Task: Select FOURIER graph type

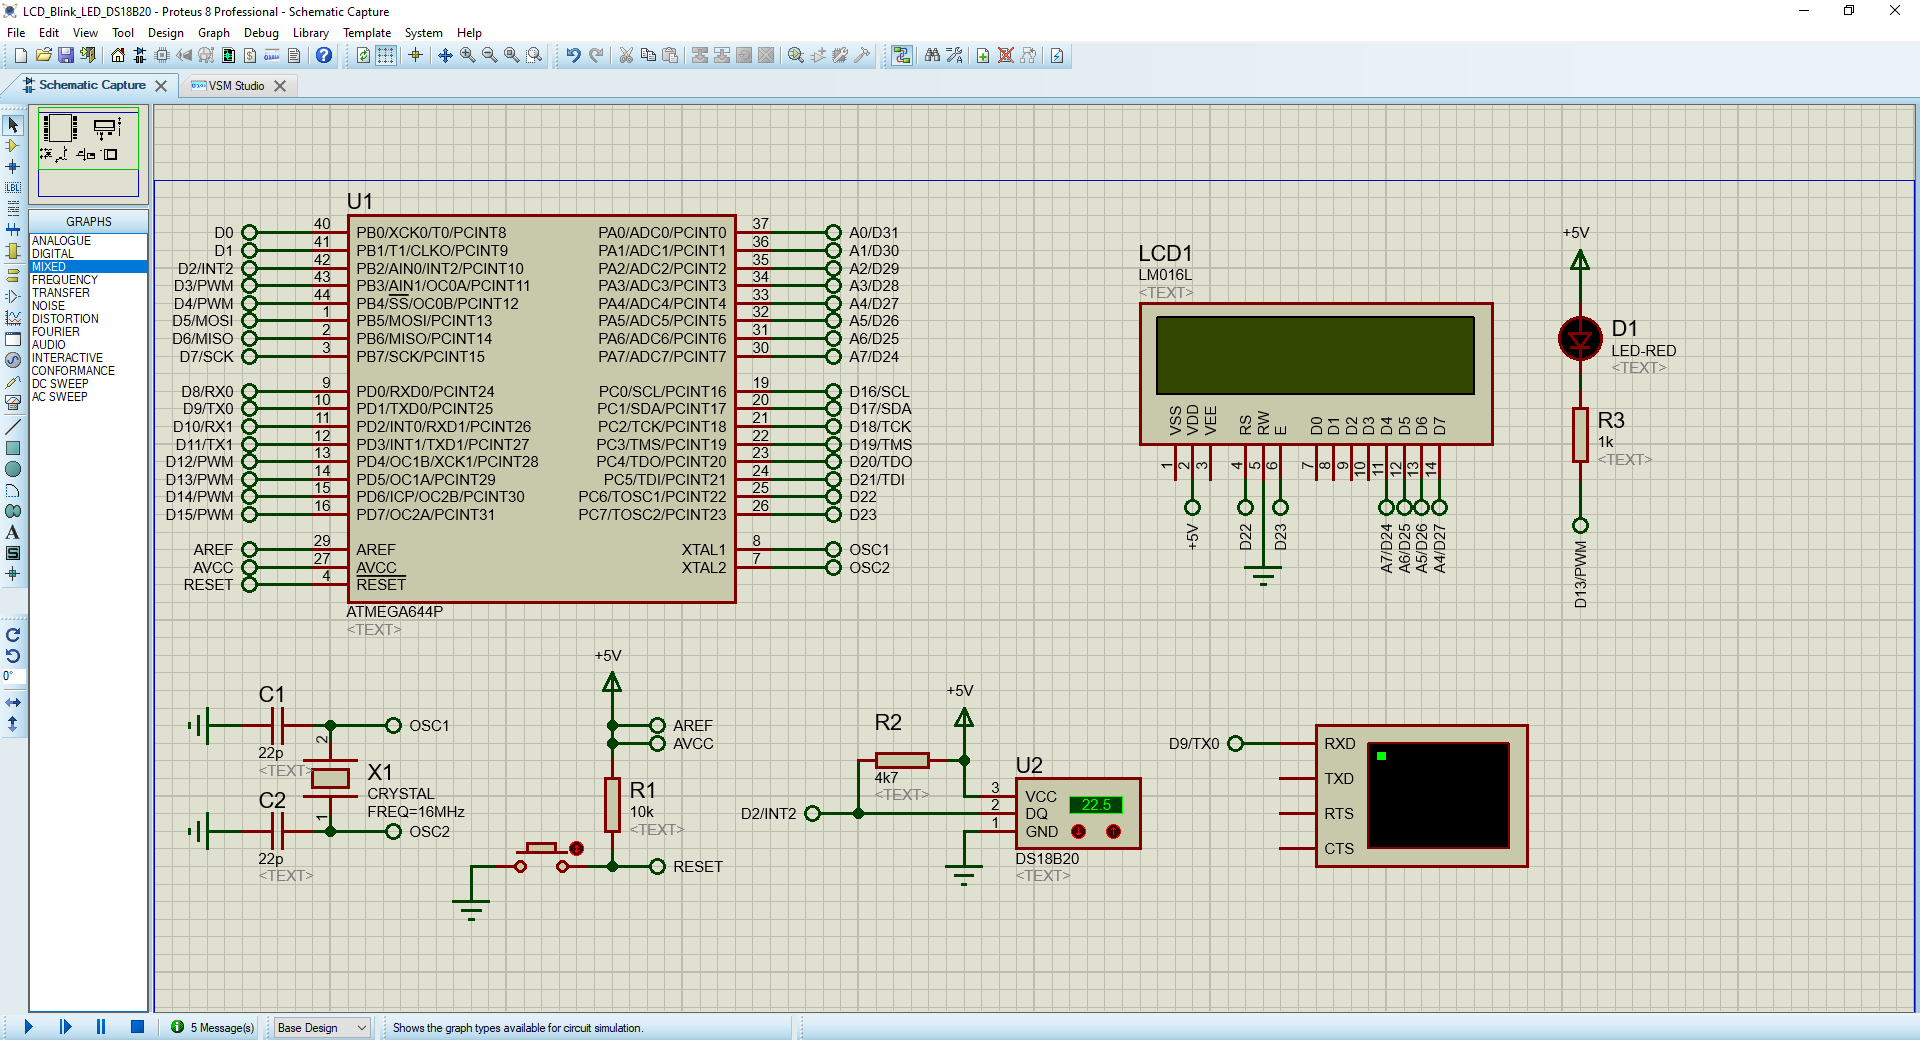Action: coord(88,332)
